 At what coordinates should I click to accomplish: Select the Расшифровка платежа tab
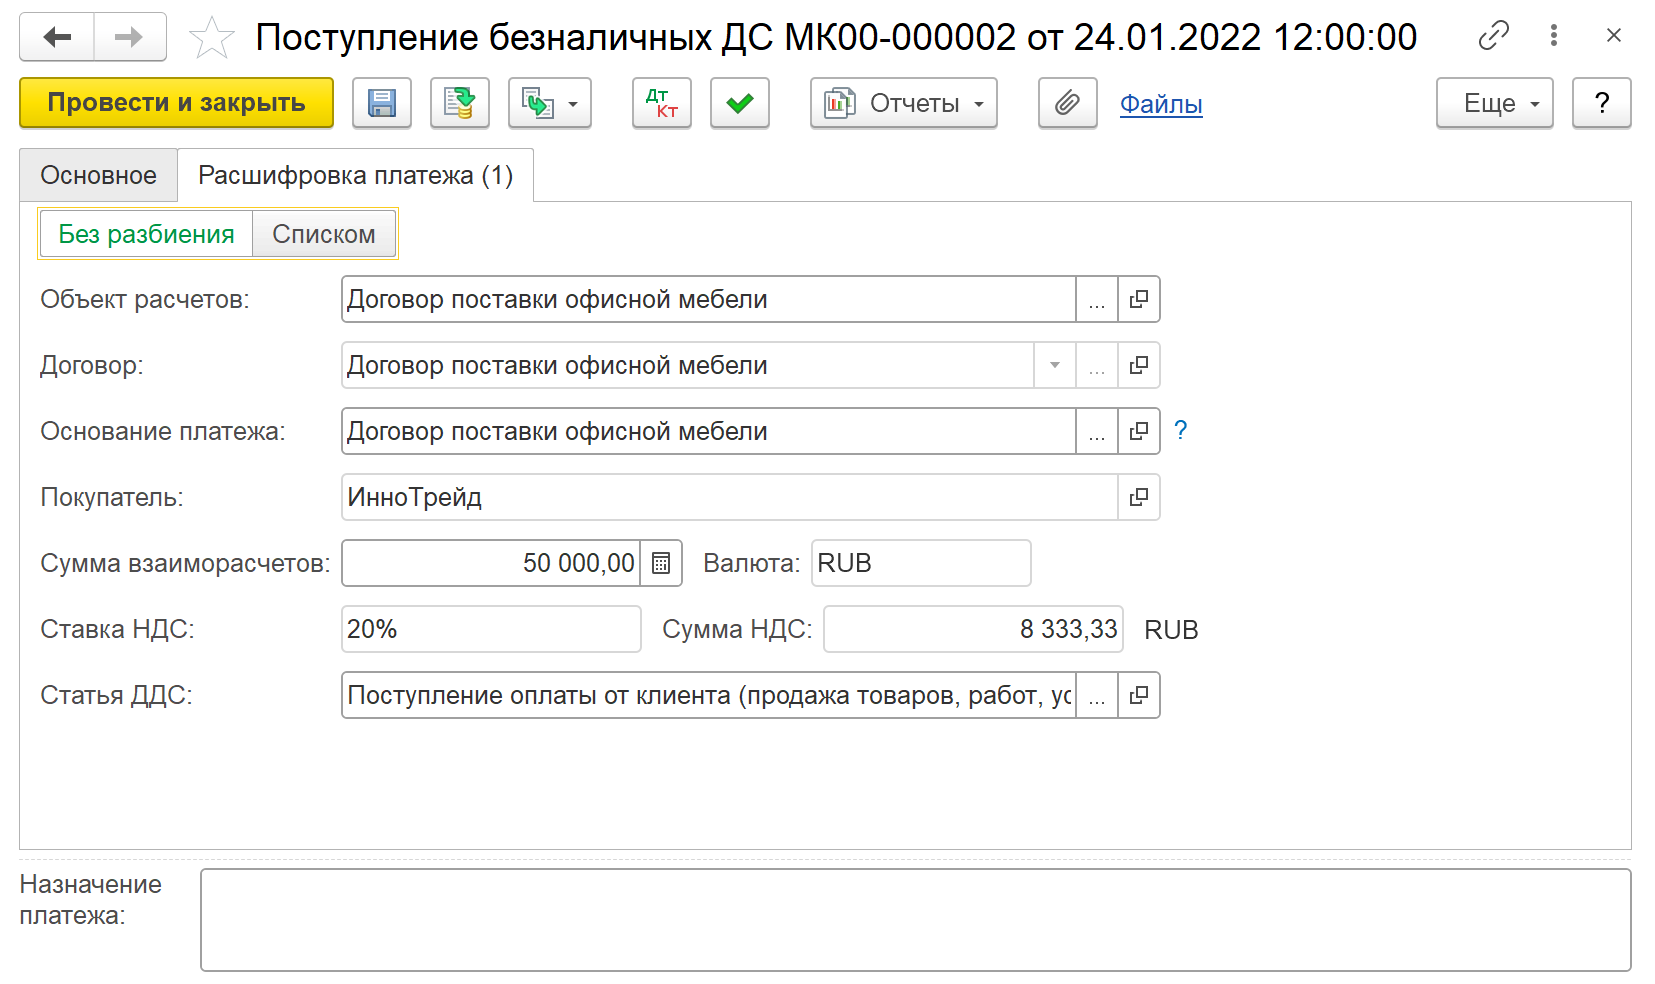pyautogui.click(x=355, y=176)
